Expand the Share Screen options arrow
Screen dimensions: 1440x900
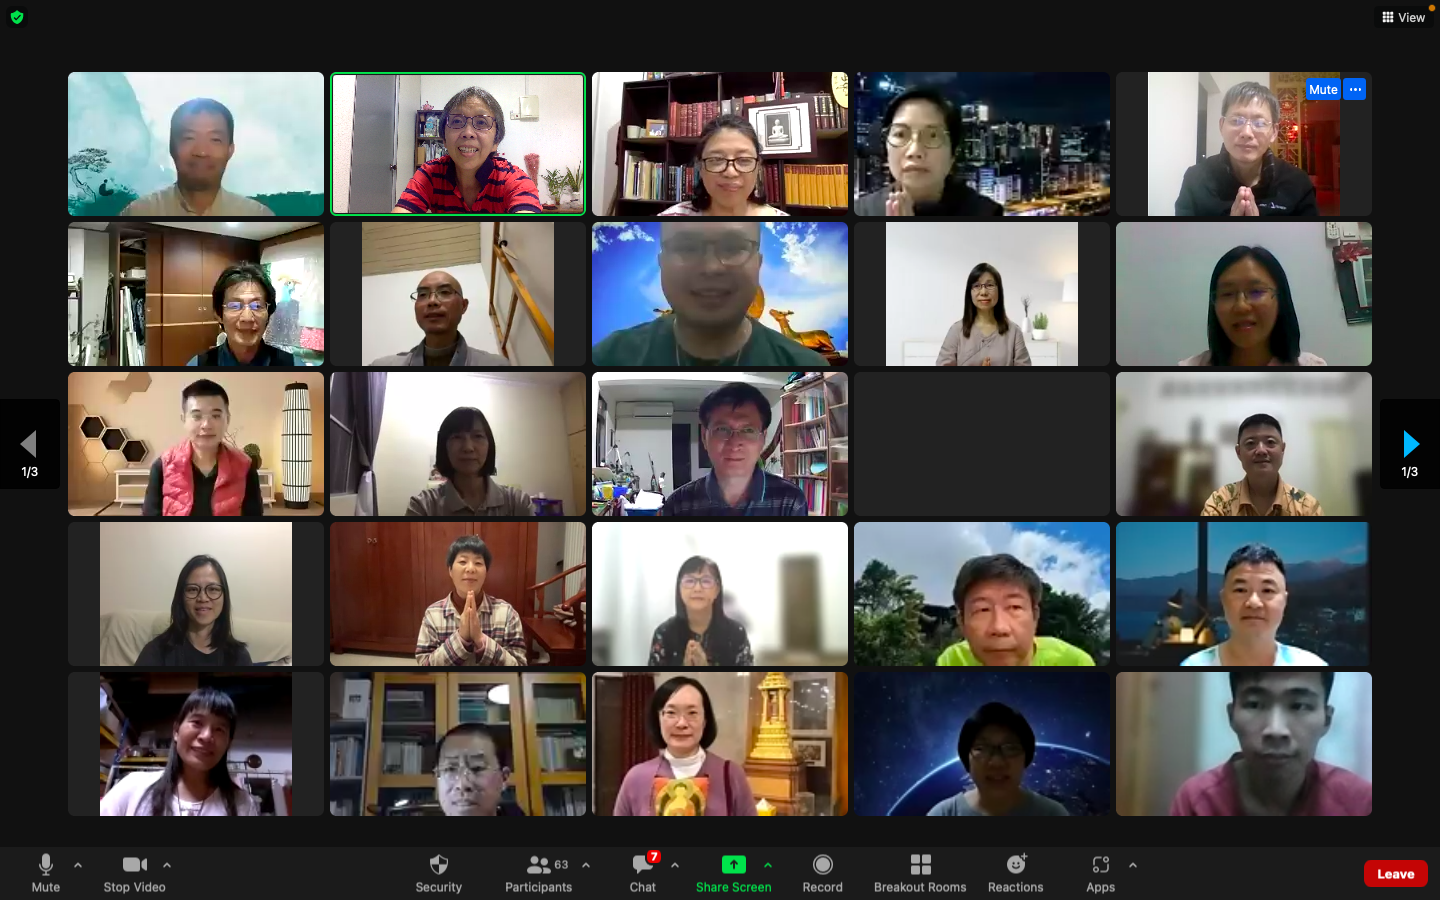(x=768, y=865)
